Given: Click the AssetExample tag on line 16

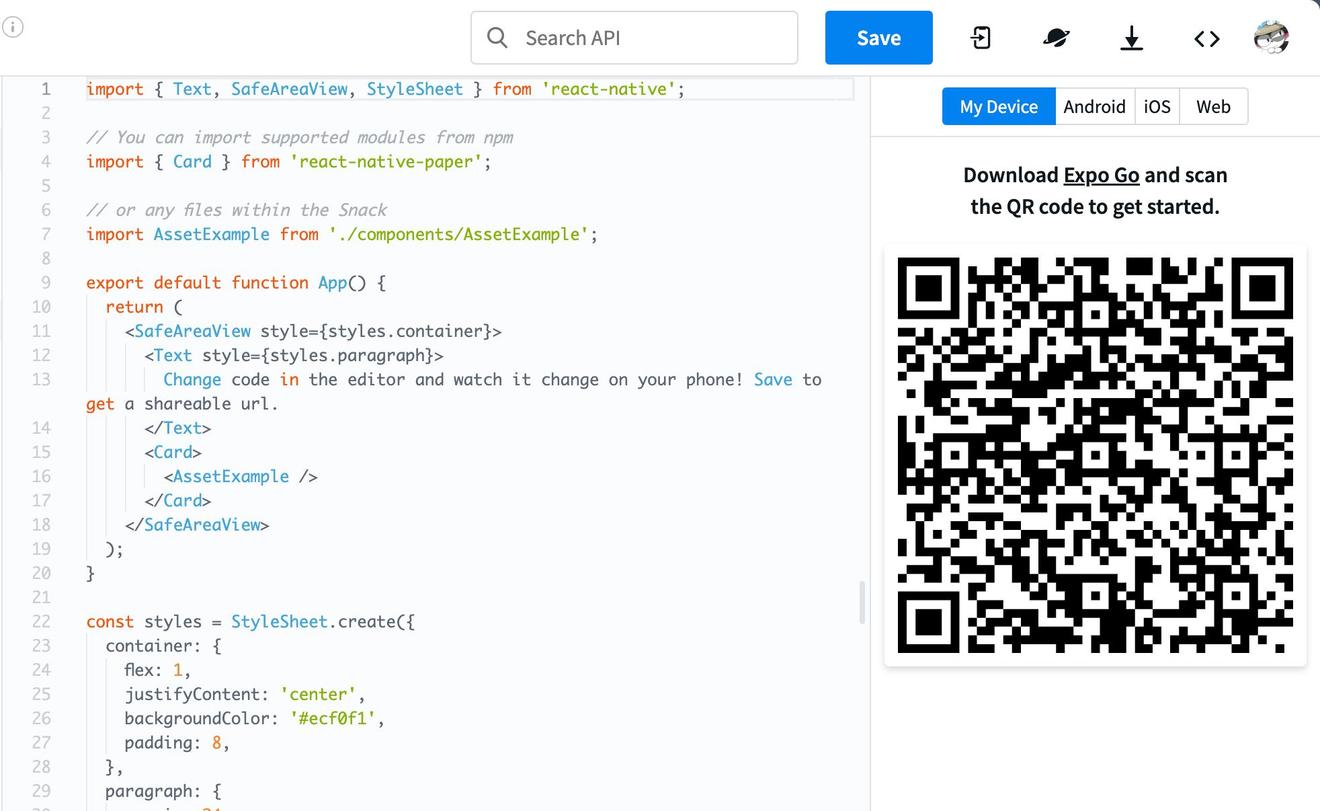Looking at the screenshot, I should [231, 477].
